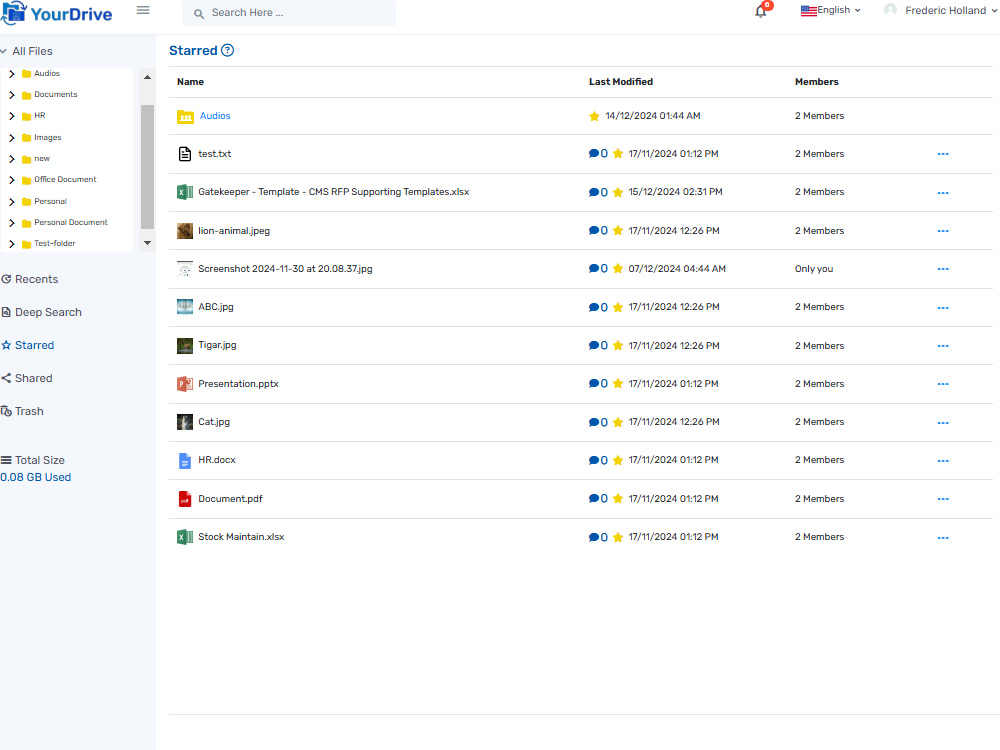The image size is (1000, 750).
Task: Click 0.08 GB Used storage text
Action: [36, 478]
